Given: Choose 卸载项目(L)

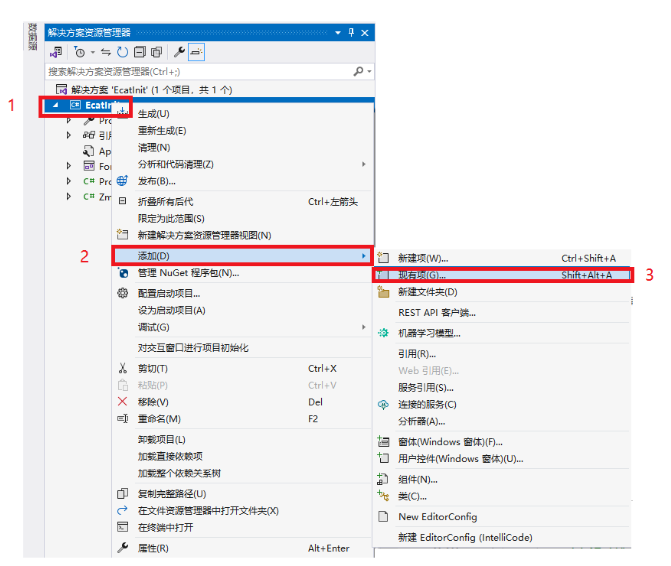Looking at the screenshot, I should (162, 439).
